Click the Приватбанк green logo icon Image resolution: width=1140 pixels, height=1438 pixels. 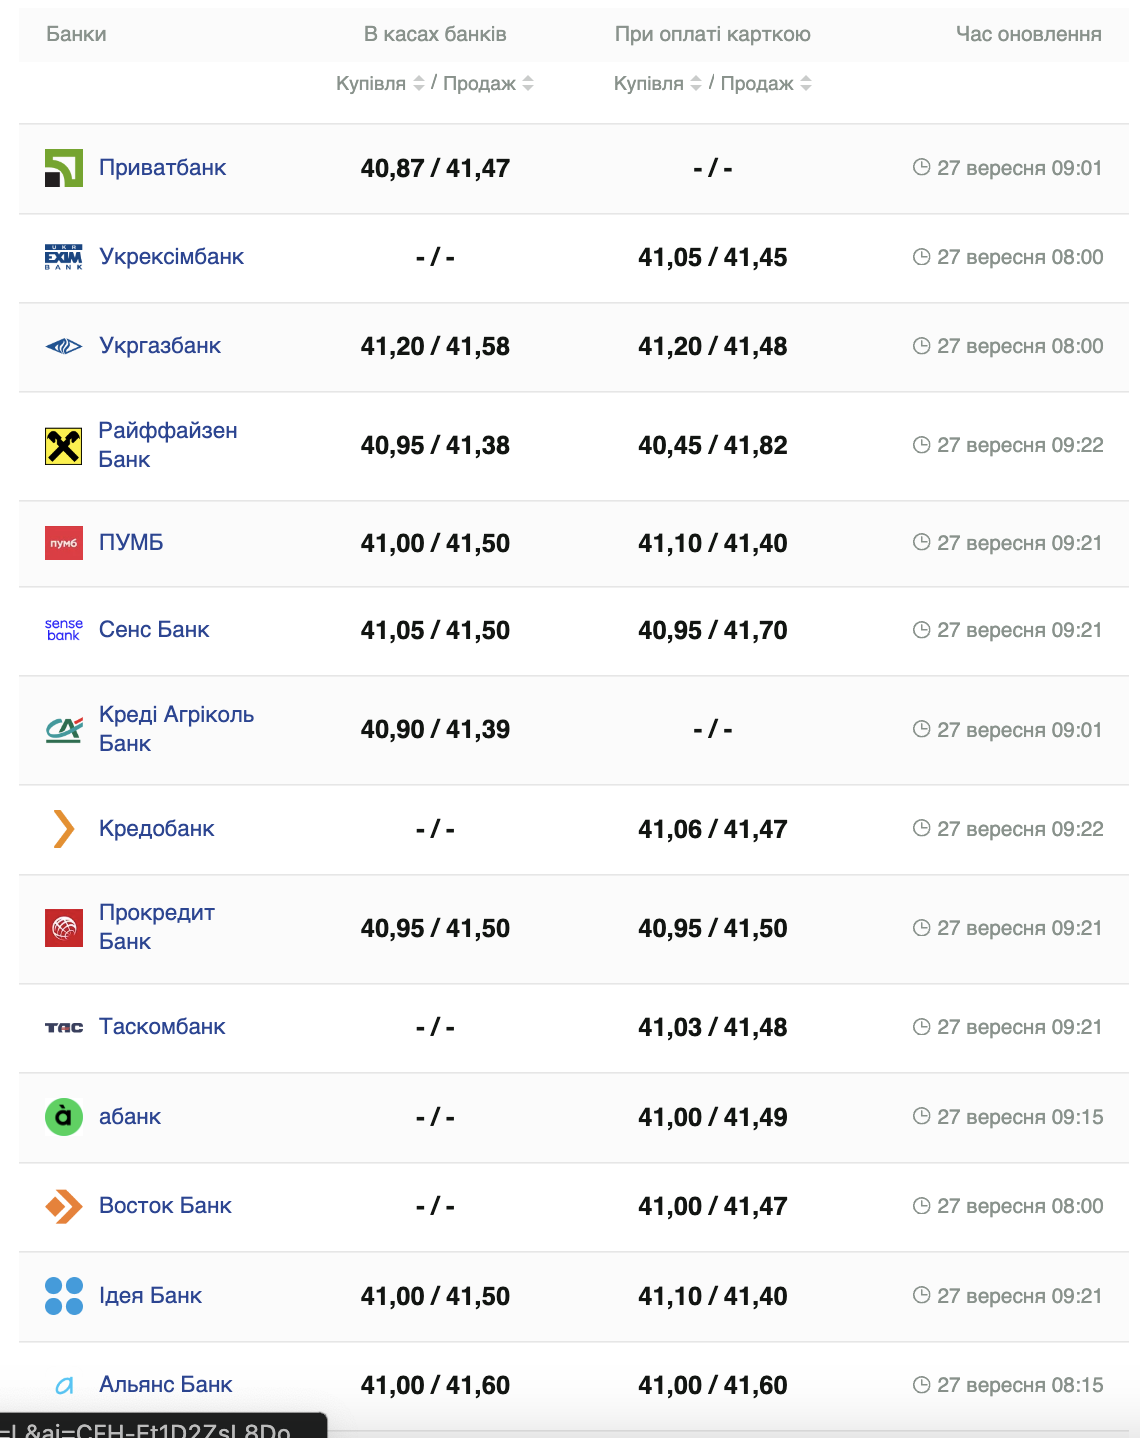64,168
